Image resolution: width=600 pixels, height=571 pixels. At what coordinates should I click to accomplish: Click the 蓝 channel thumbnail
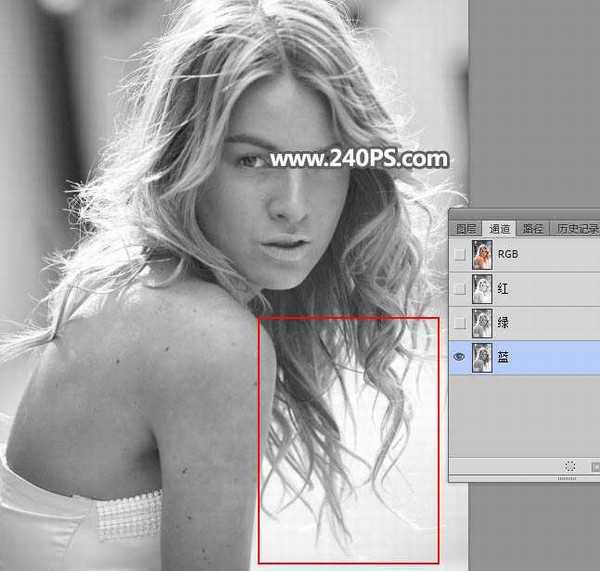tap(482, 357)
